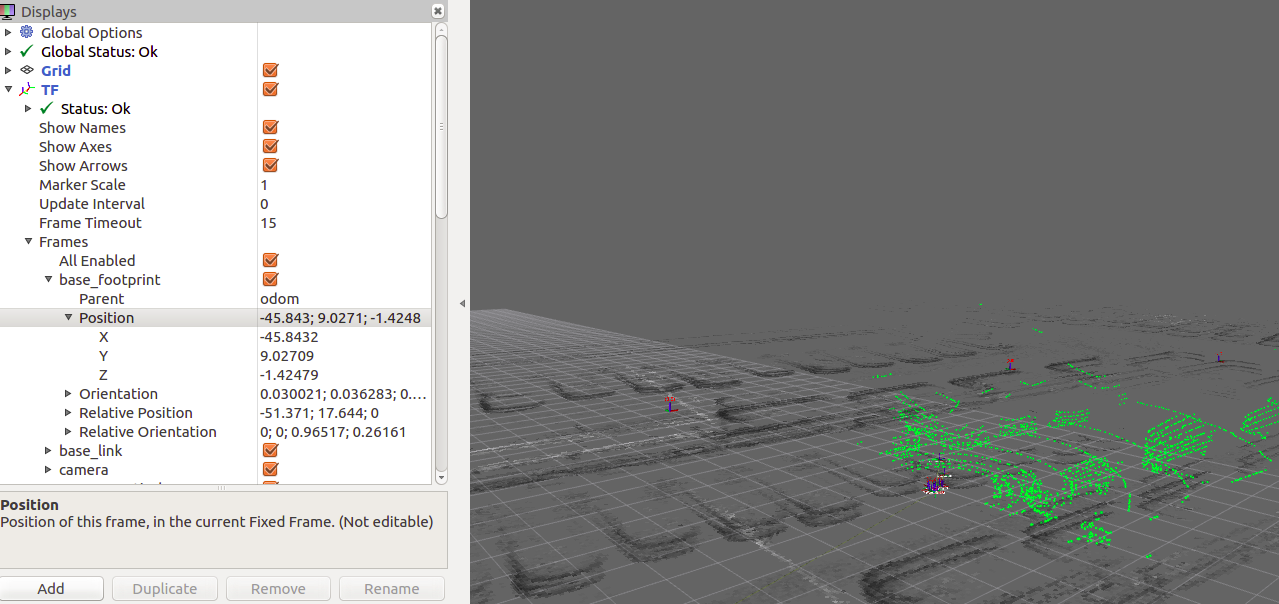The image size is (1279, 604).
Task: Collapse the base_footprint frame
Action: [x=48, y=279]
